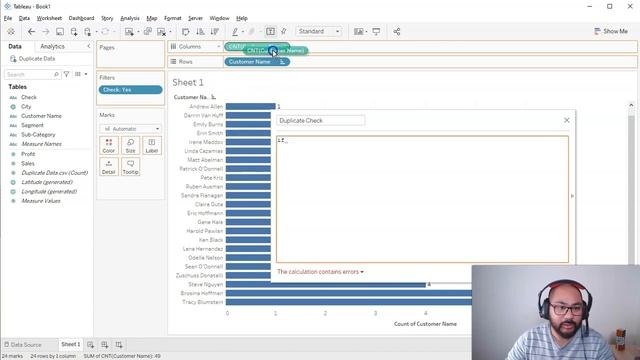Screen dimensions: 640x360
Task: Click the Duplicate Check calculation name field
Action: point(320,120)
